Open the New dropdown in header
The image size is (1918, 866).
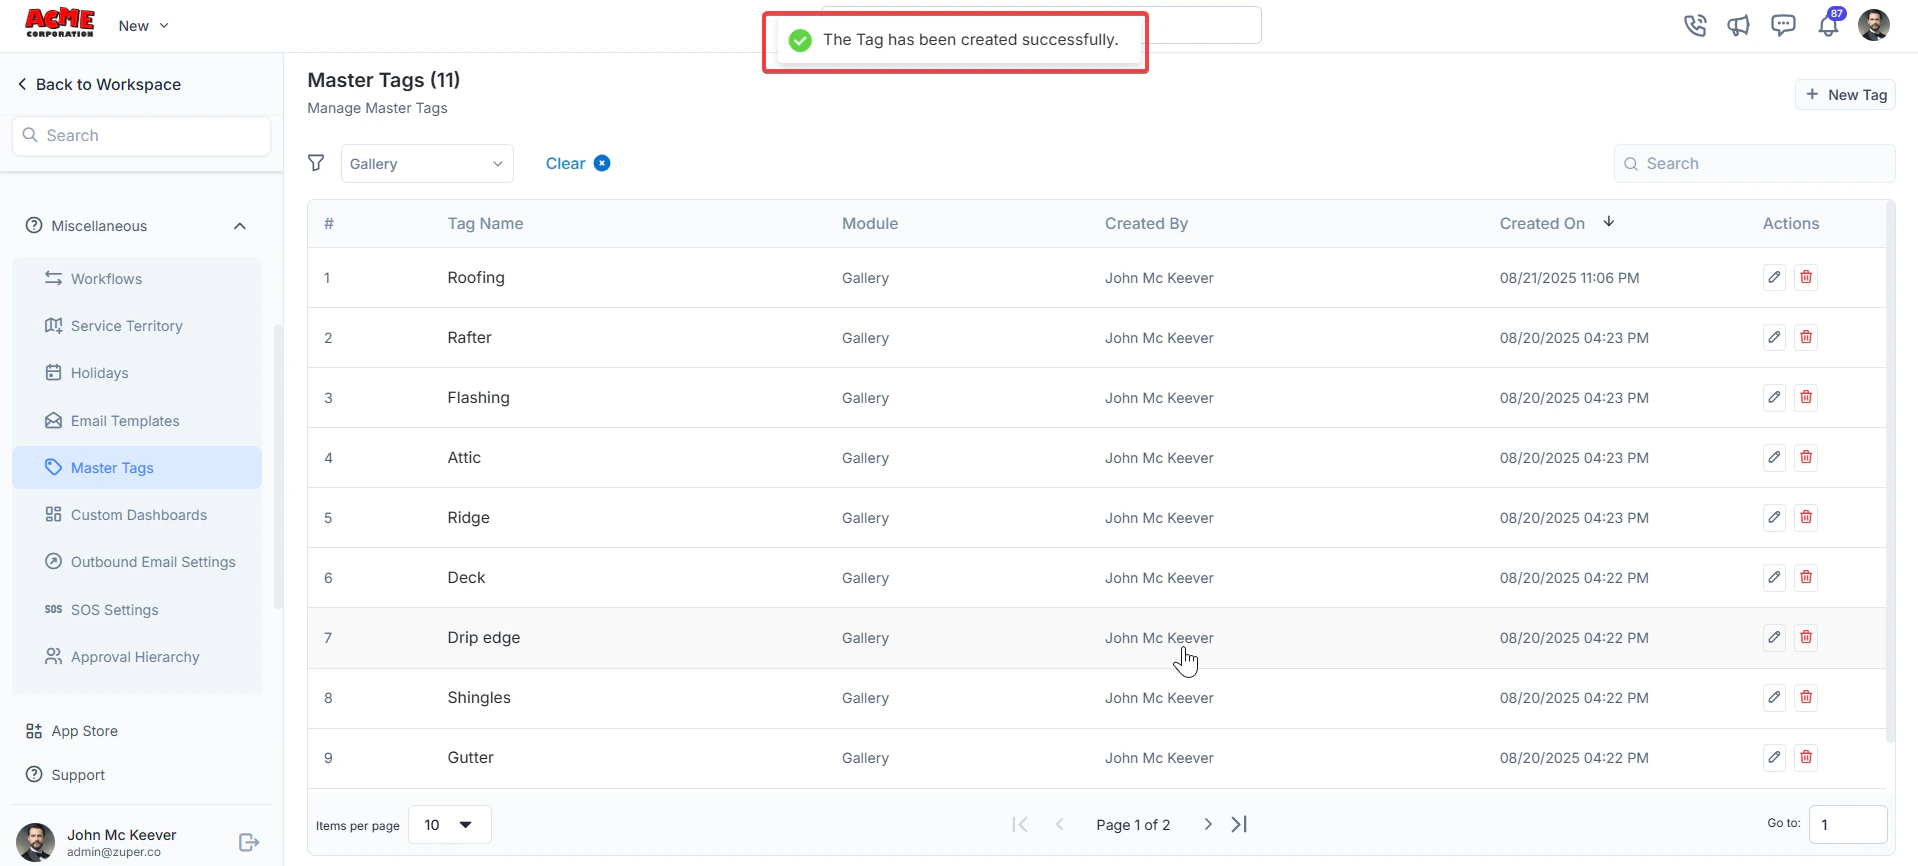tap(143, 26)
